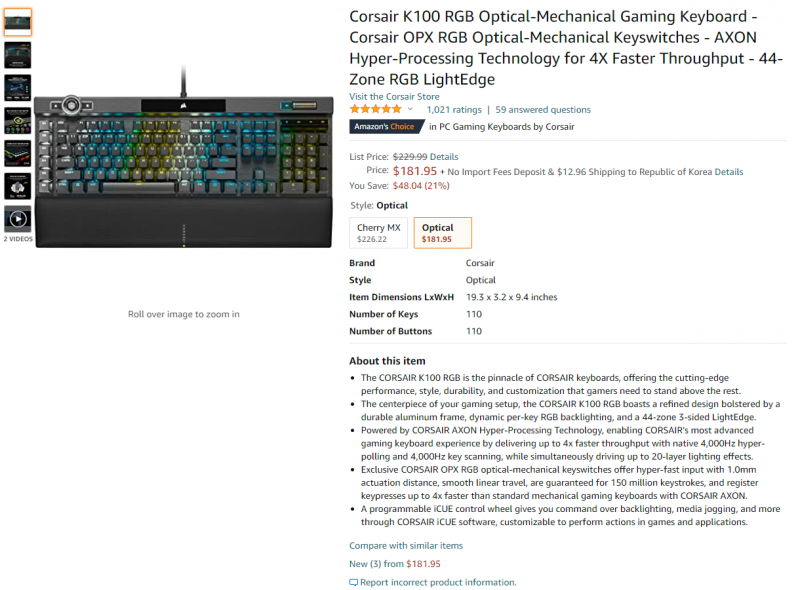Select the first keyboard thumbnail image
Image resolution: width=800 pixels, height=590 pixels.
[x=18, y=22]
